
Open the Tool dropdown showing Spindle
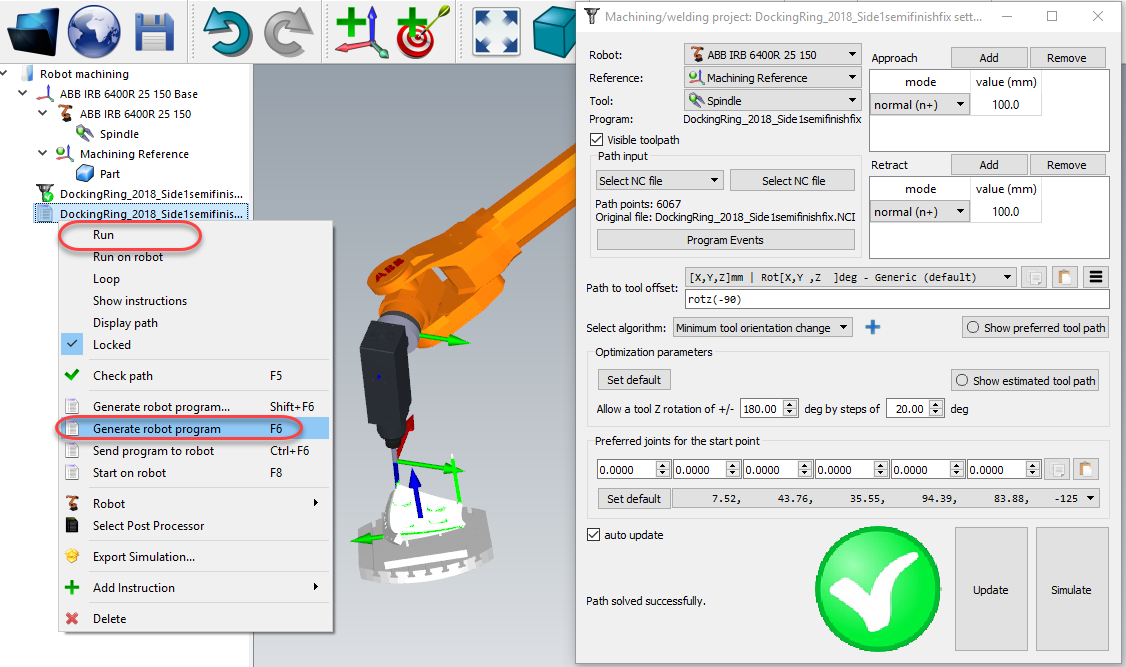773,101
